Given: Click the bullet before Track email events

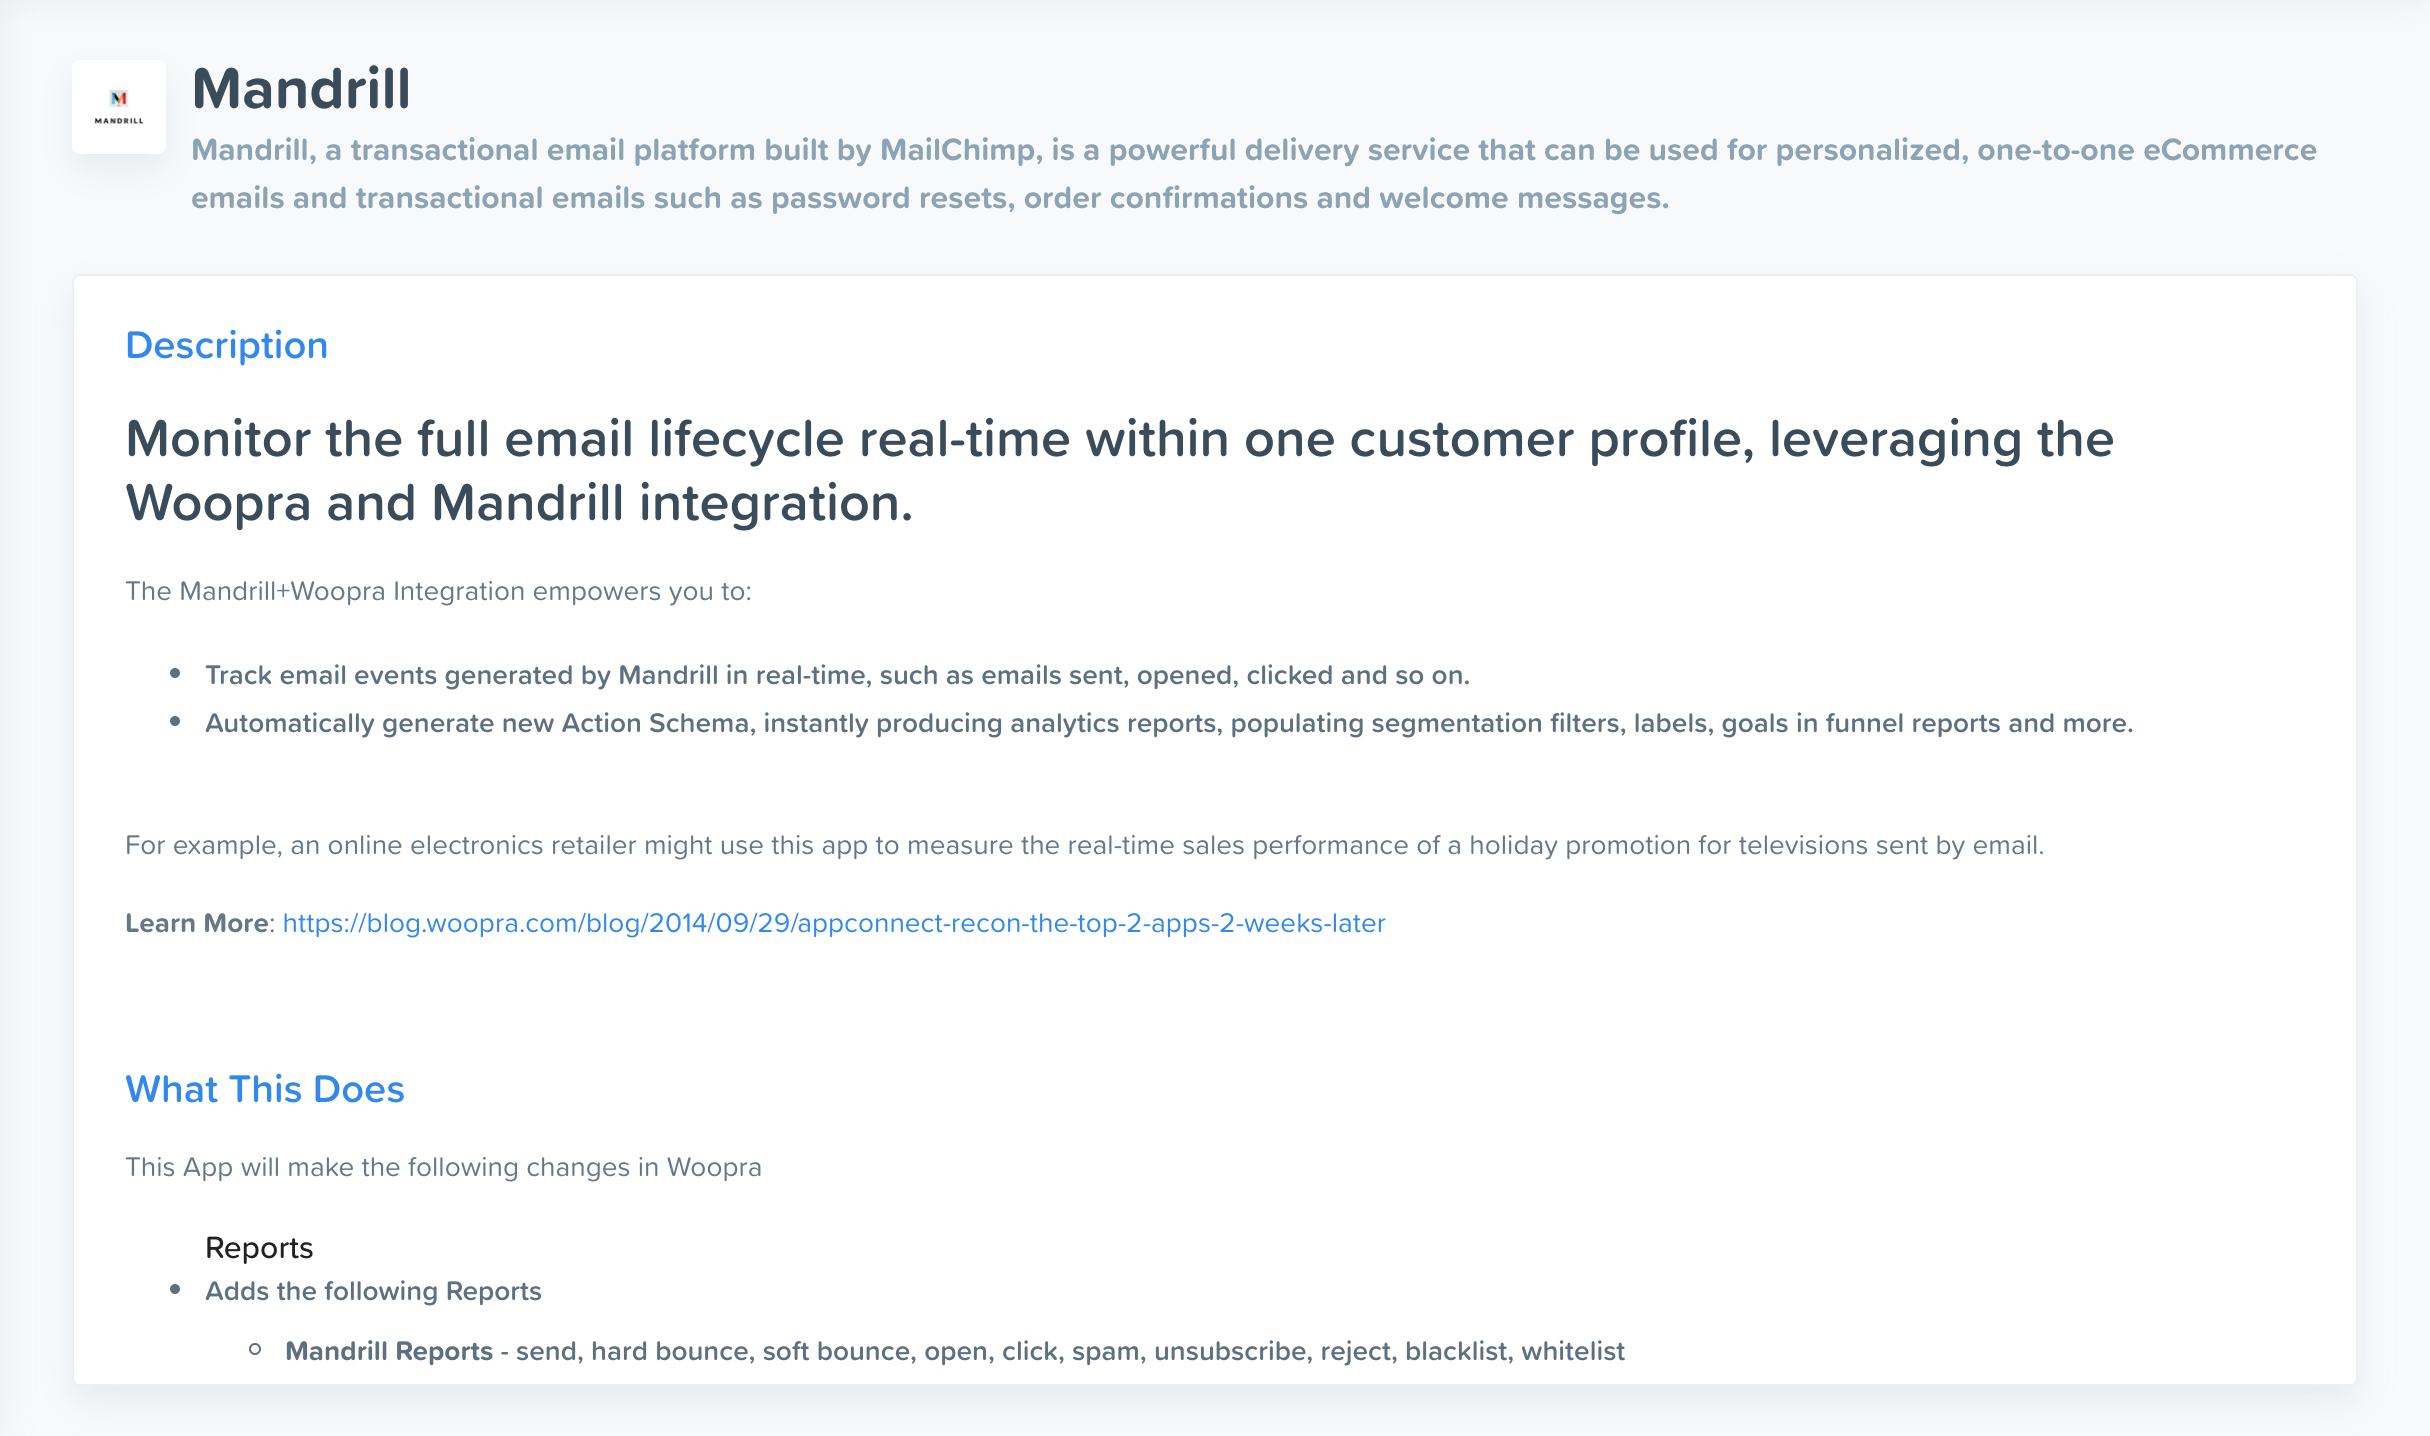Looking at the screenshot, I should point(175,673).
